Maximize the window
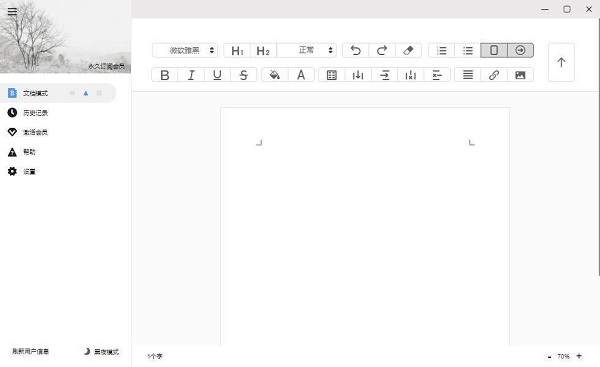 click(x=567, y=9)
